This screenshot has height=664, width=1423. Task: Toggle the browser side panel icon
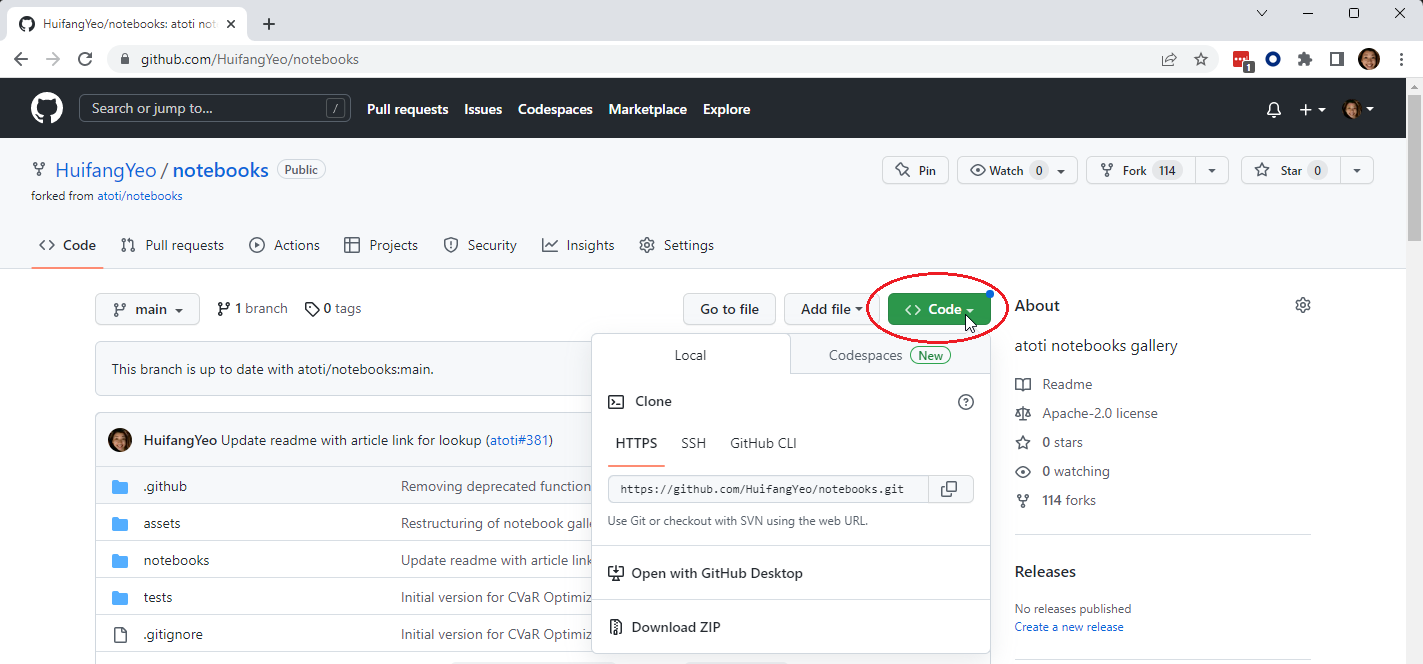point(1337,59)
